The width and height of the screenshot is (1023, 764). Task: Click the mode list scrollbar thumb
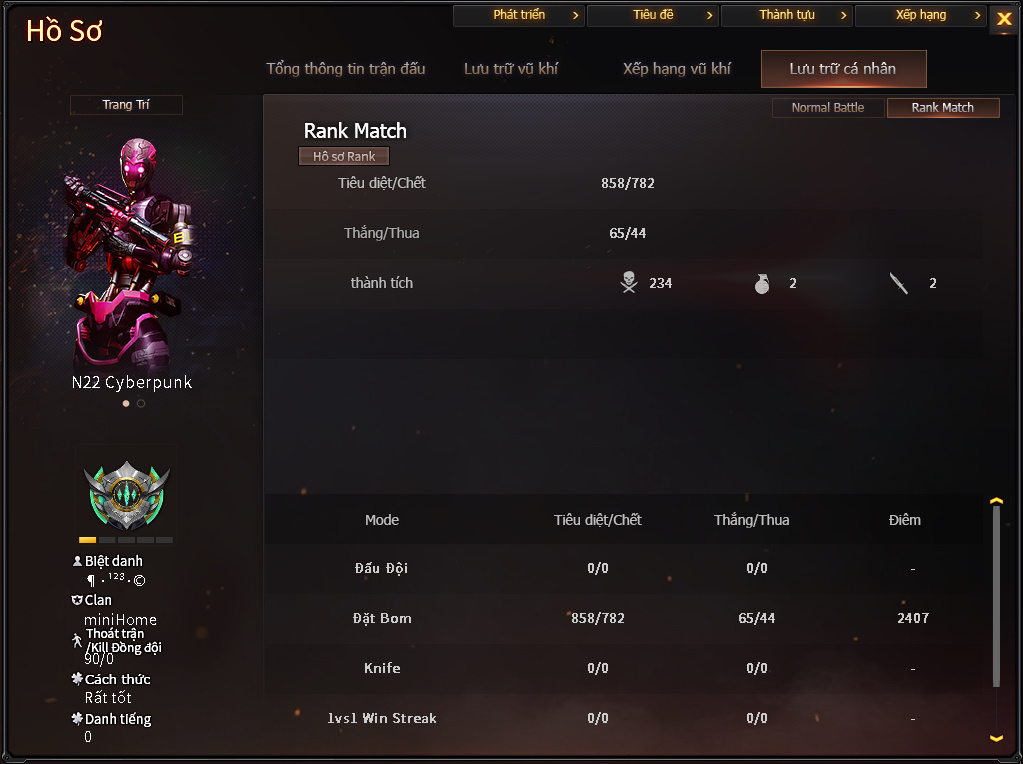tap(996, 596)
